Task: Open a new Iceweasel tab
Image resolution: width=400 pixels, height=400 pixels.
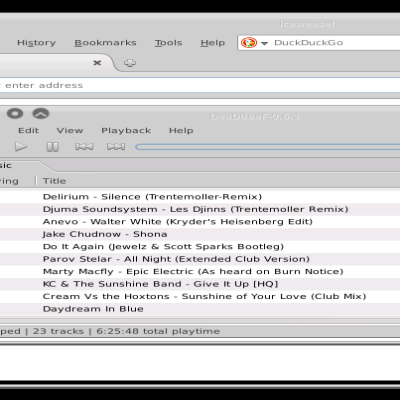Action: 130,63
